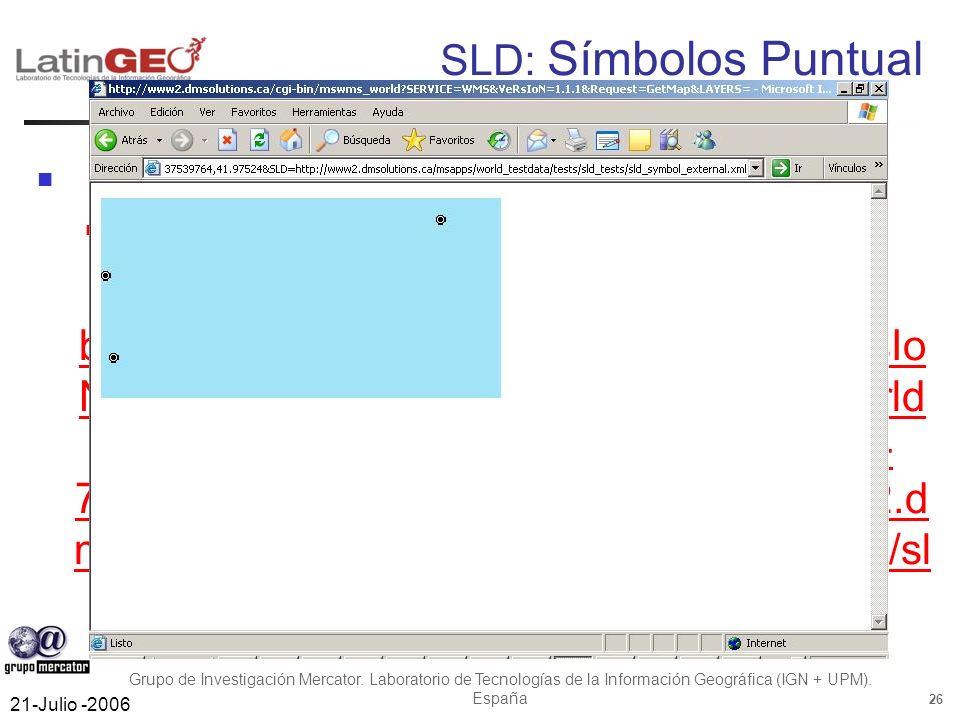Screen dimensions: 960x720
Task: Close the Internet Explorer window
Action: (x=879, y=89)
